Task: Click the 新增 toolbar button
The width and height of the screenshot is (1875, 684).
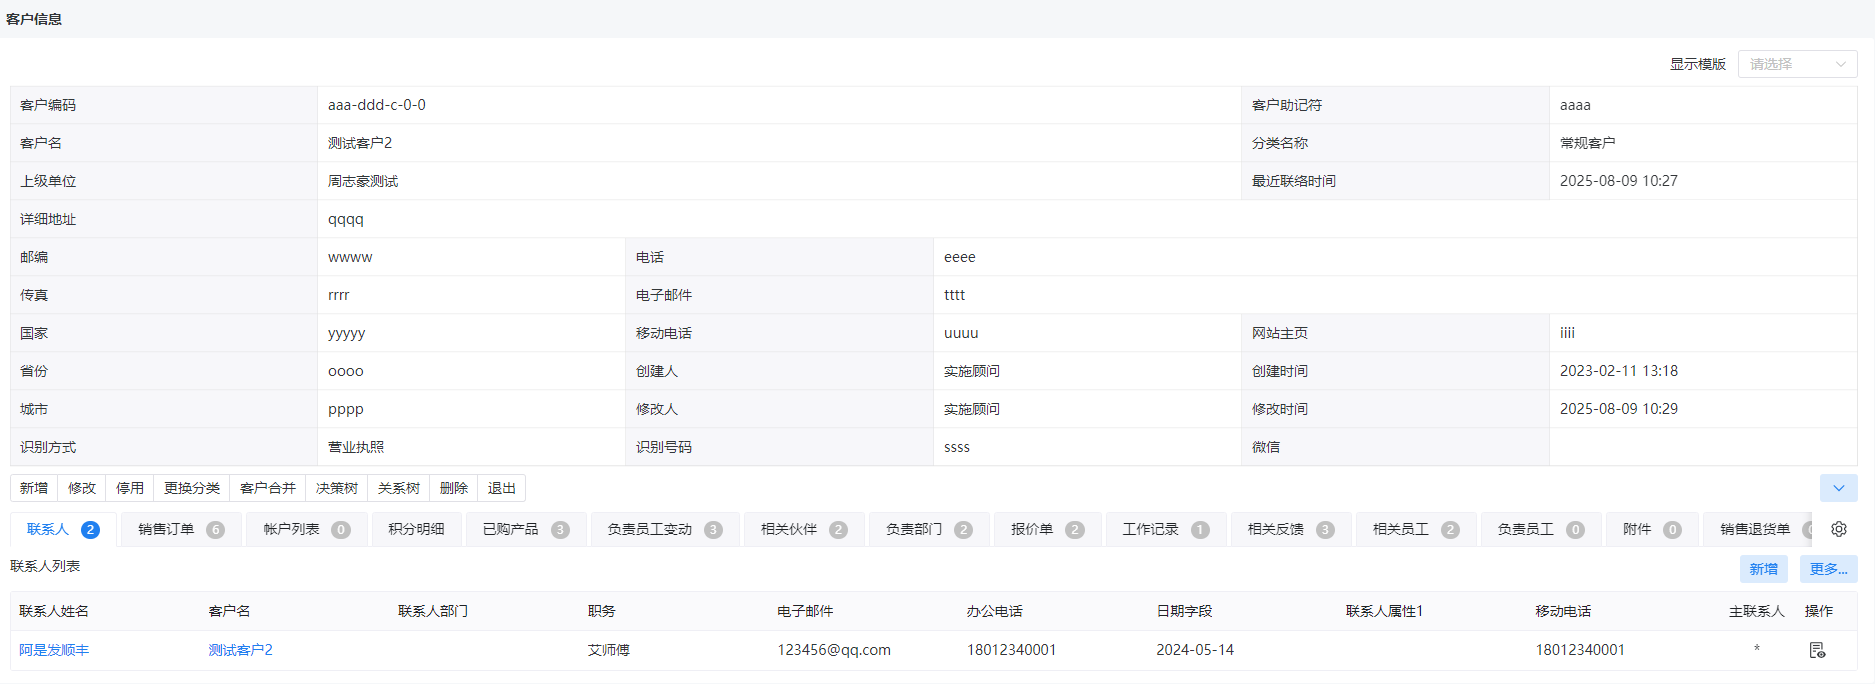Action: click(34, 488)
